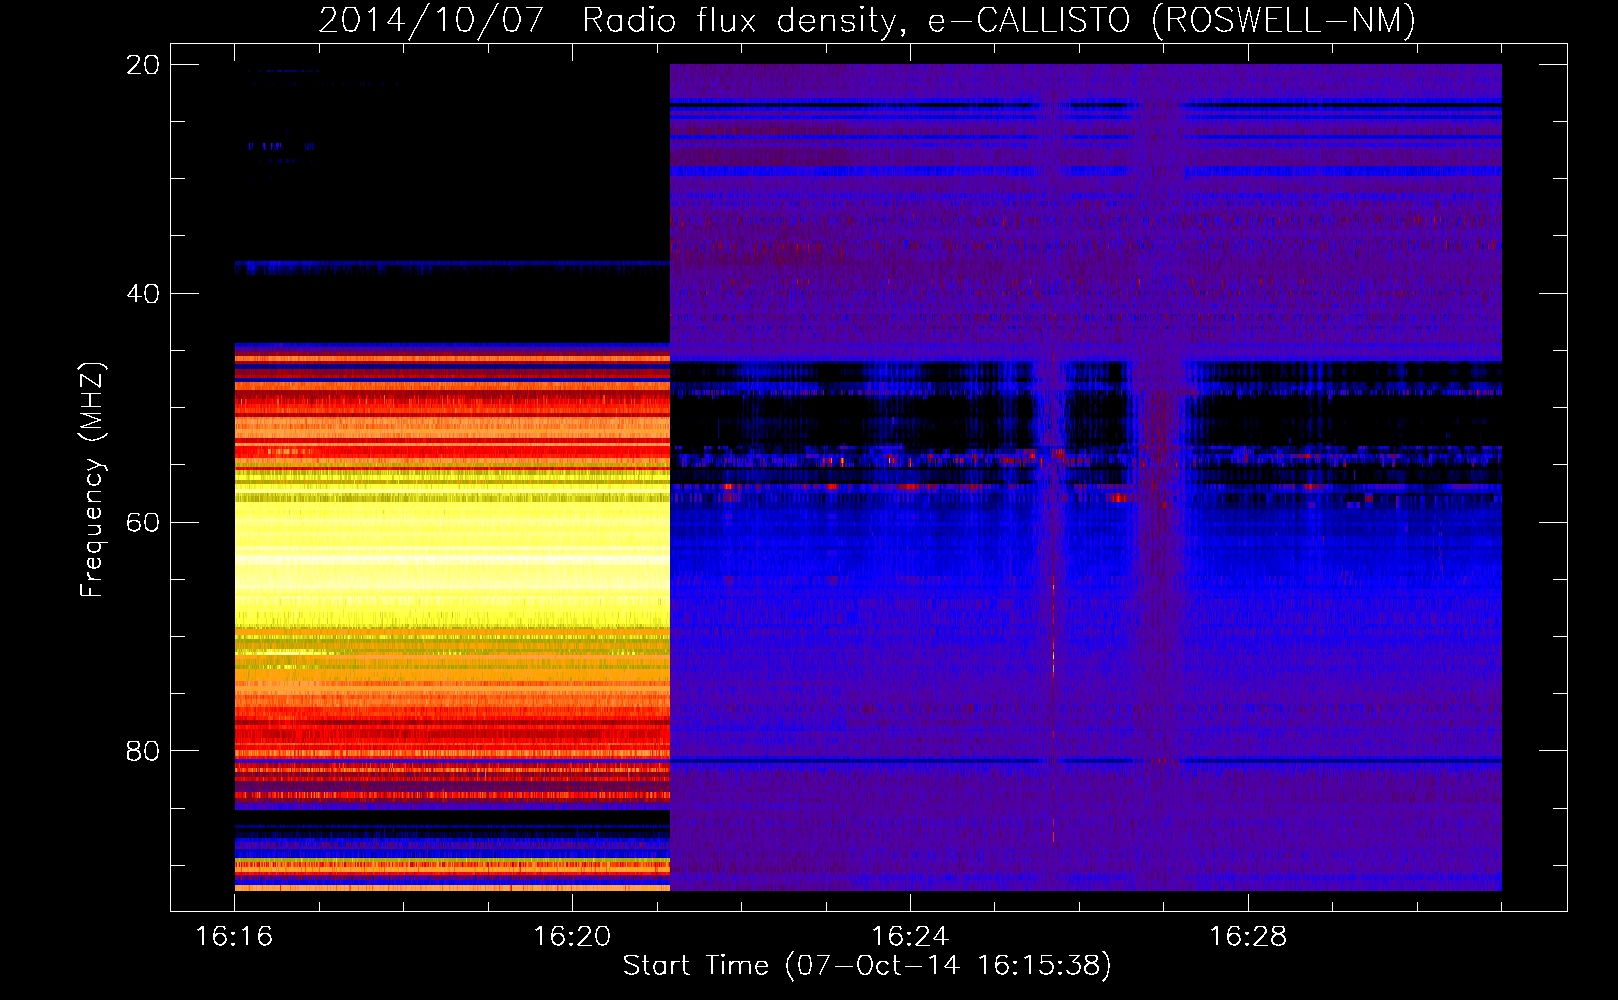This screenshot has height=1000, width=1618.
Task: Click the 16:20 time tick label
Action: coord(572,937)
